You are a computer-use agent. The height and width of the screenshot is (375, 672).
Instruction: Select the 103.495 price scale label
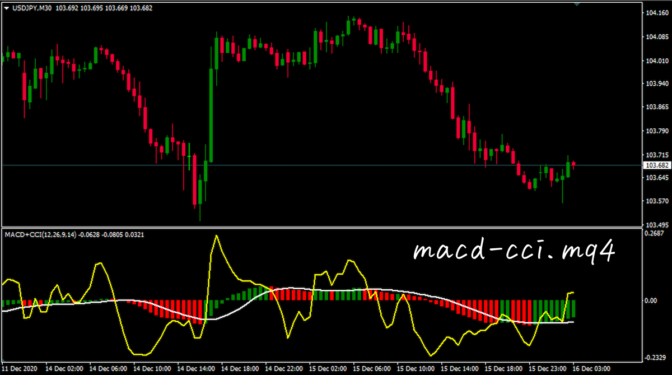(x=657, y=225)
